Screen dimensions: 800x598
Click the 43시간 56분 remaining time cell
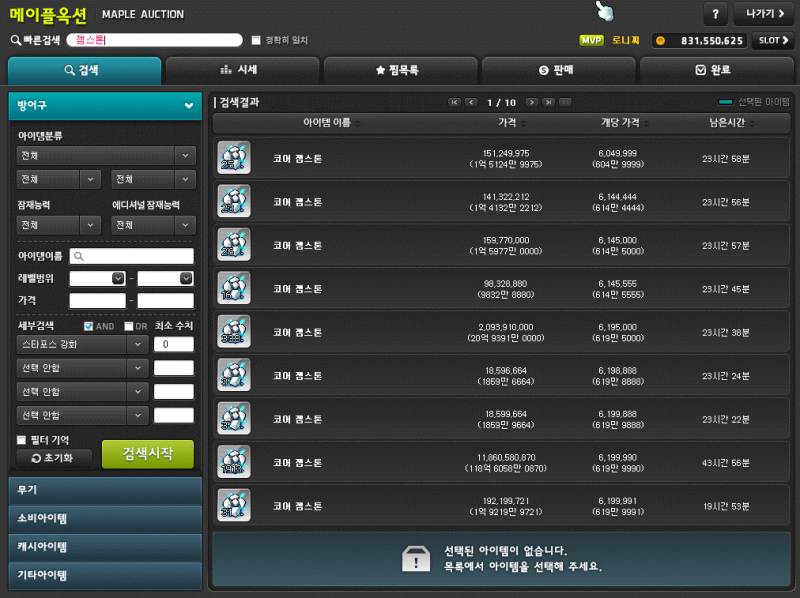(x=726, y=463)
